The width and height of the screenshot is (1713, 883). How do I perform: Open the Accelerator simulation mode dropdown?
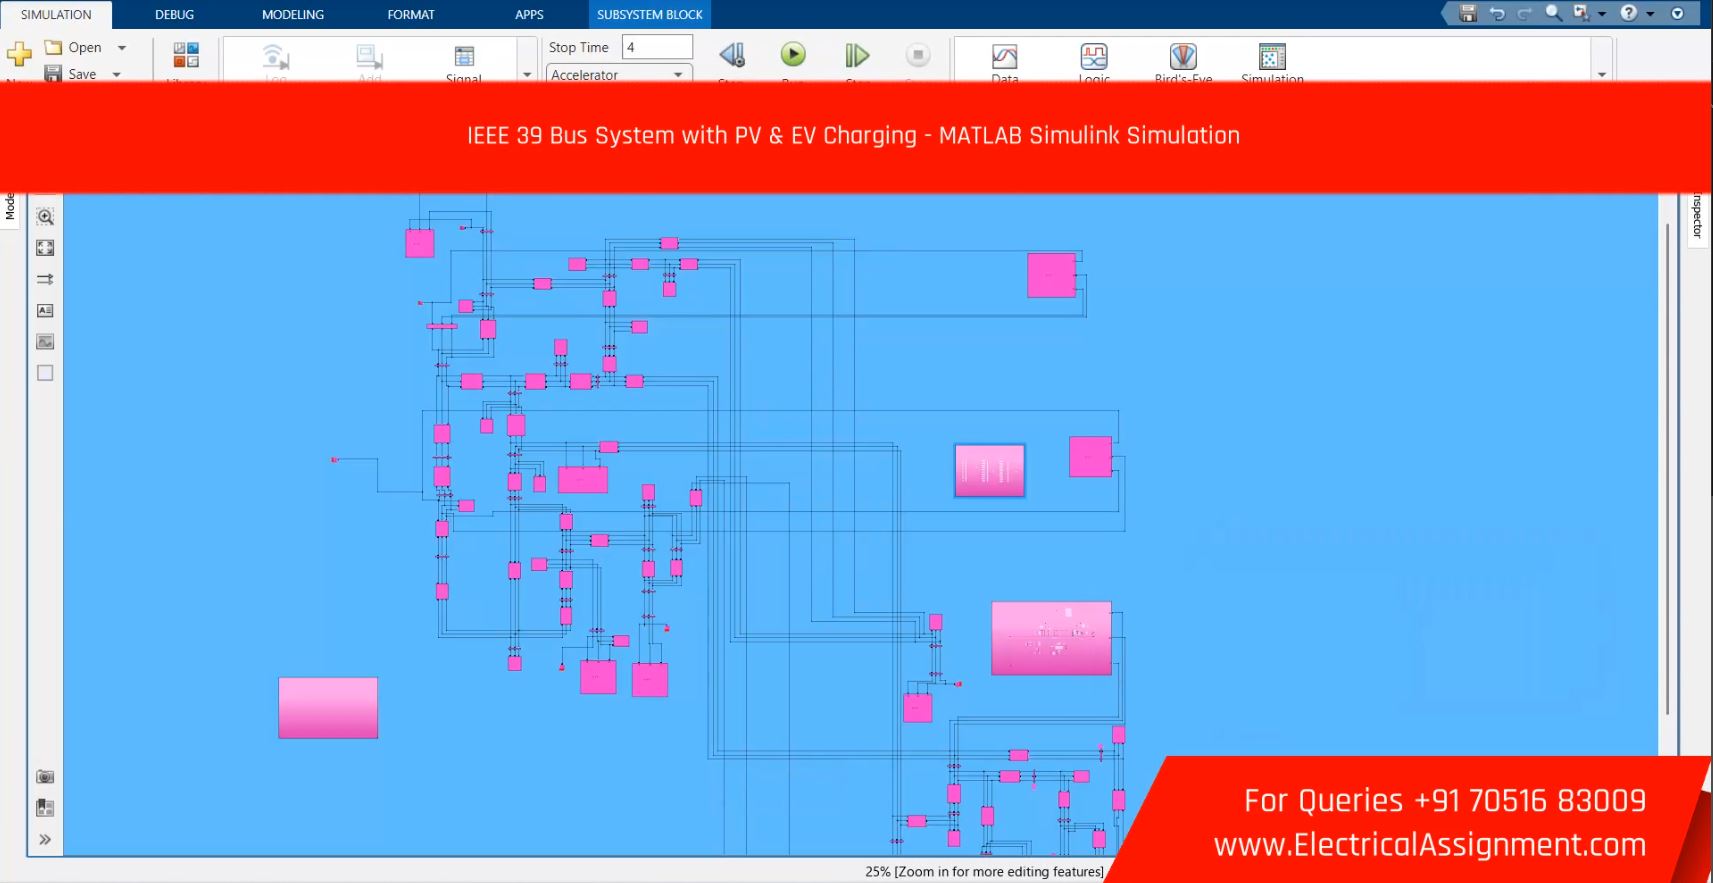click(619, 74)
